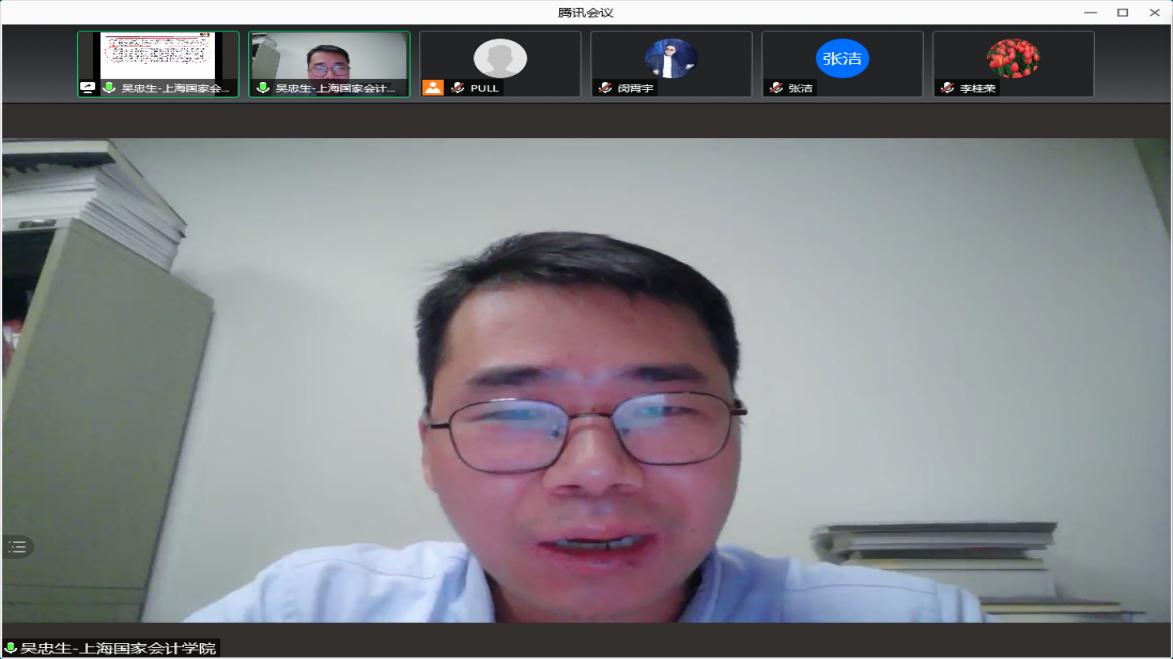Maximize the 腾讯会议 window
The width and height of the screenshot is (1173, 659).
click(1122, 12)
